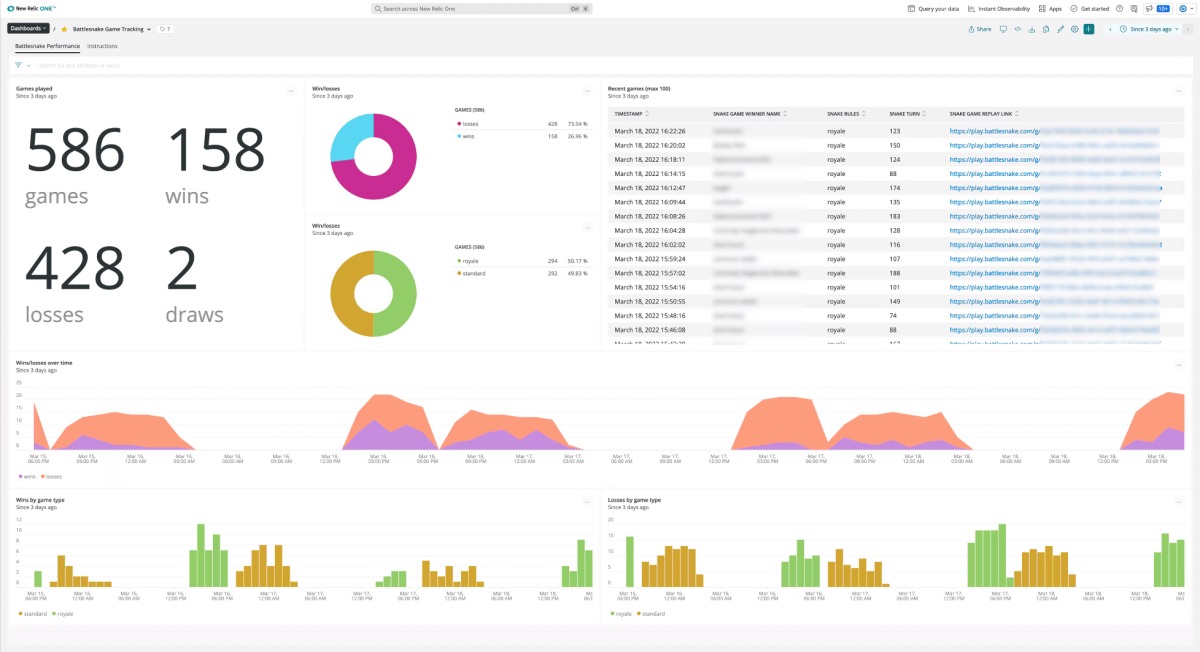Screen dimensions: 1200x652
Task: Click the TV mode monitor icon
Action: [x=1003, y=29]
